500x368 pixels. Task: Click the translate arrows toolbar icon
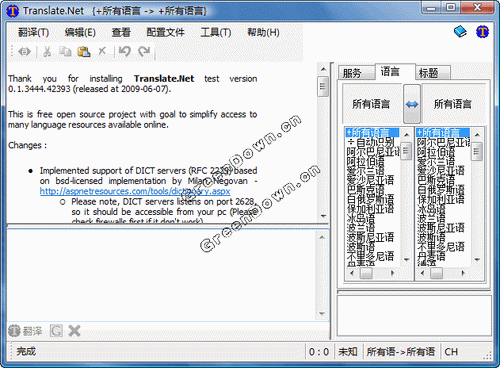(24, 52)
